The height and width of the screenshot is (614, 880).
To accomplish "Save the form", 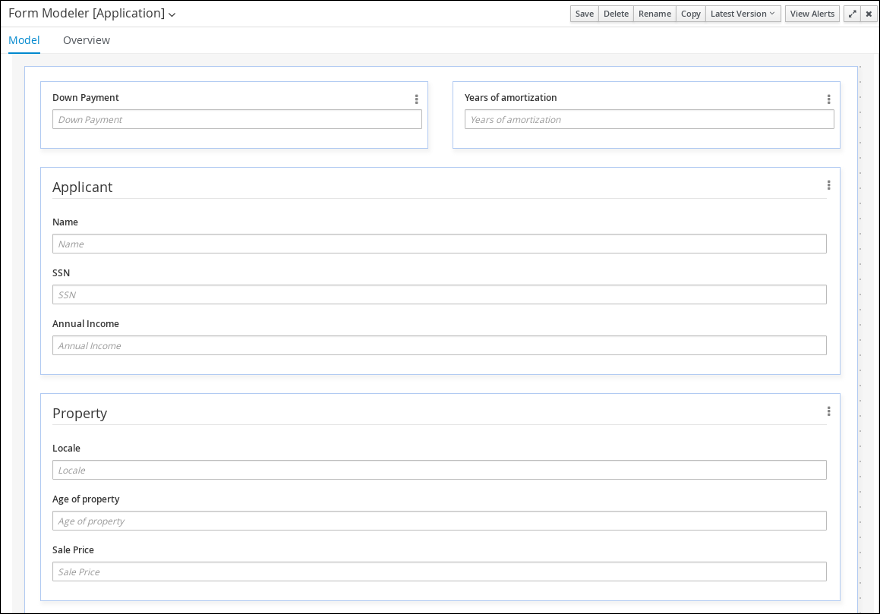I will (584, 14).
